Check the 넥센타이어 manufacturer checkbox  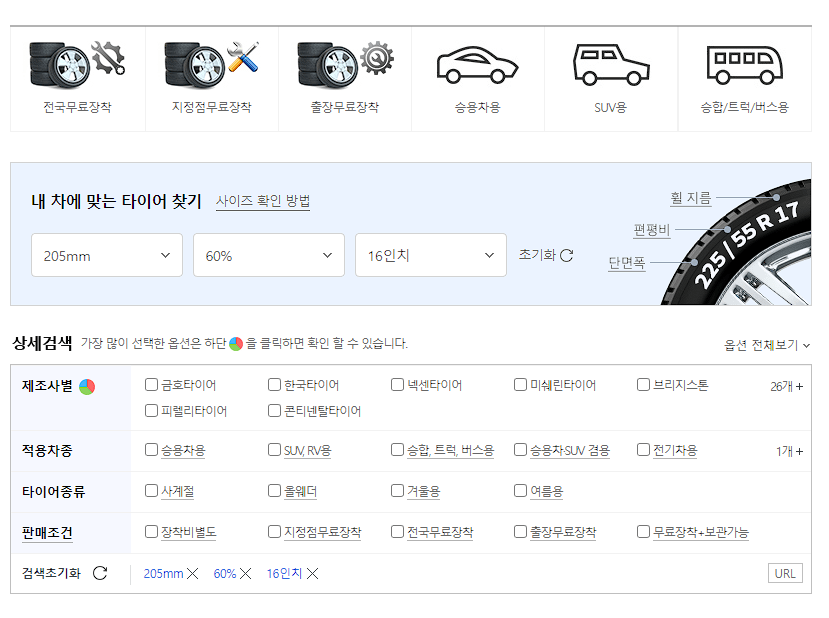tap(397, 384)
